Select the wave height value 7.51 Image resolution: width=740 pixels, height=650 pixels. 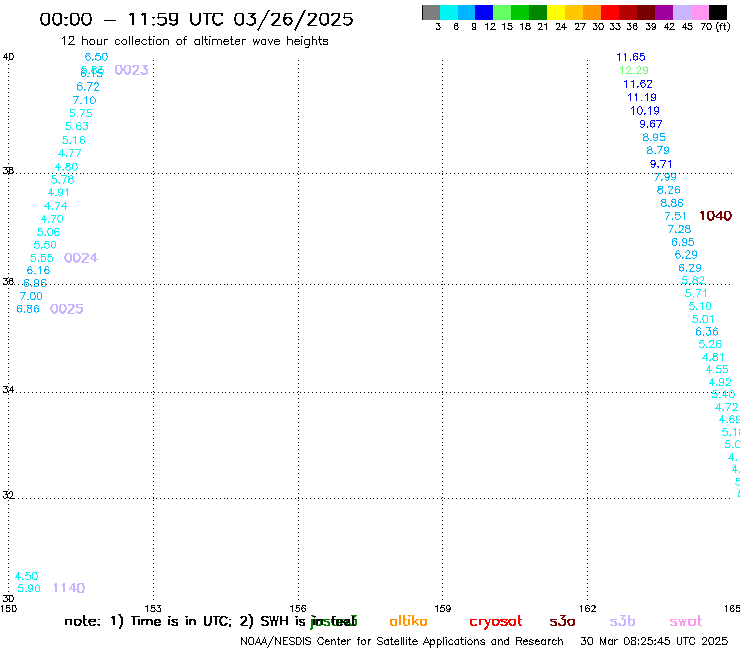[x=675, y=216]
